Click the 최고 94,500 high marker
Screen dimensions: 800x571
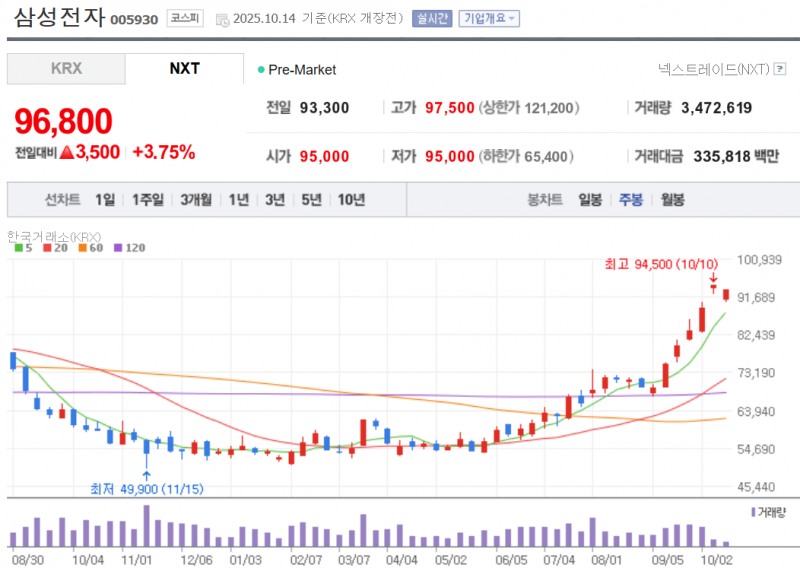point(661,264)
